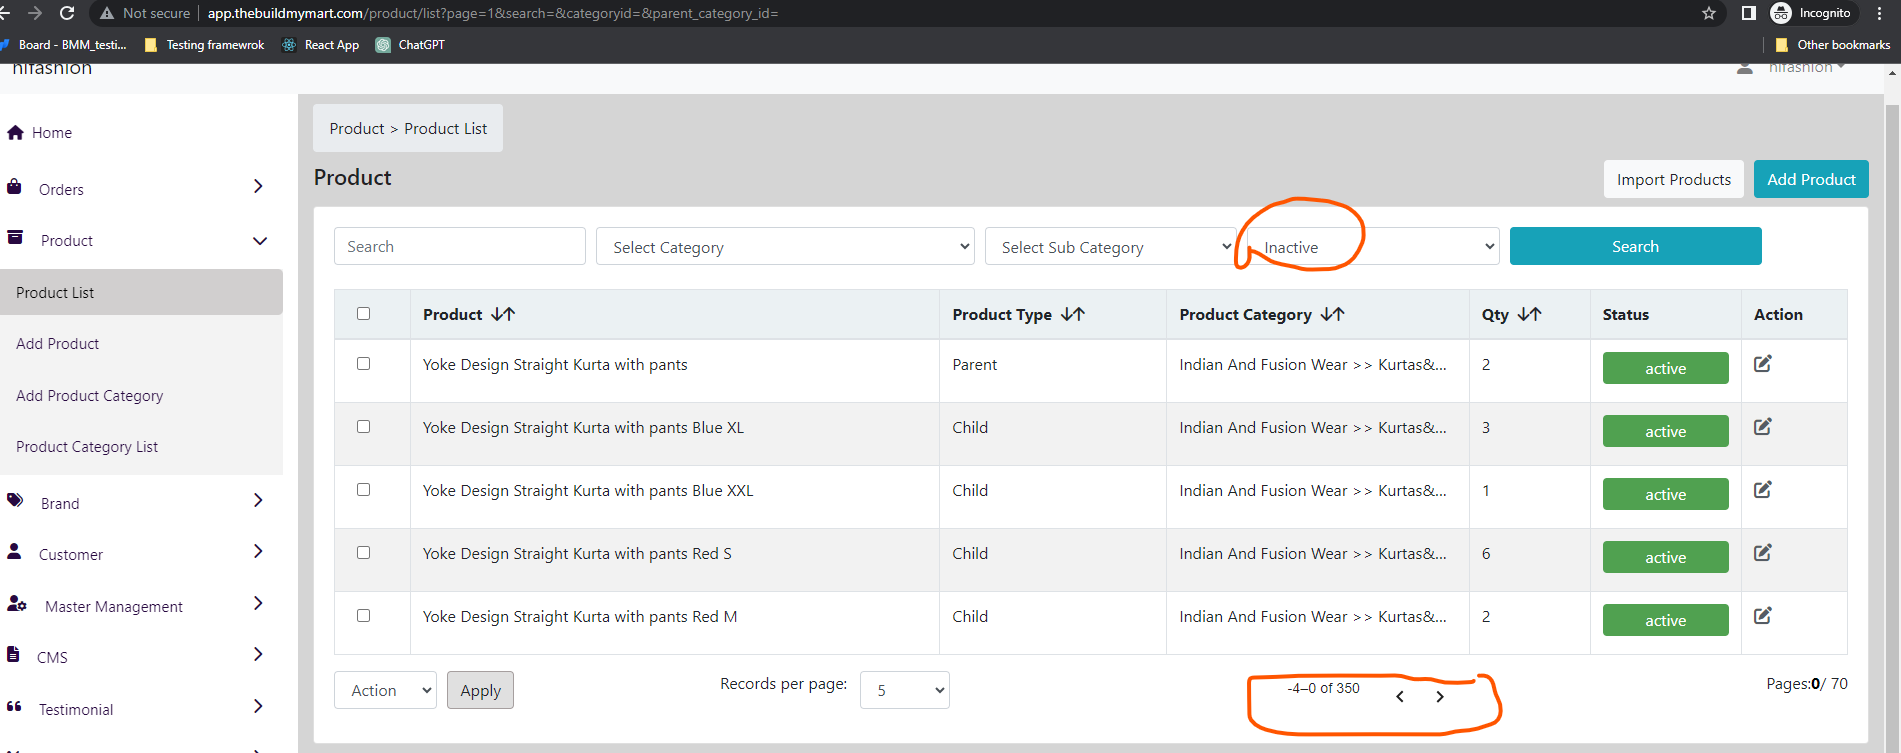The width and height of the screenshot is (1901, 753).
Task: Click browser forward arrow
Action: click(35, 13)
